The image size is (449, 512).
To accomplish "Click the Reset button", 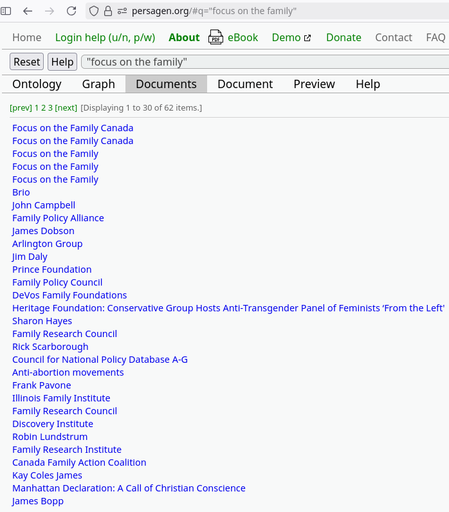I will [27, 62].
